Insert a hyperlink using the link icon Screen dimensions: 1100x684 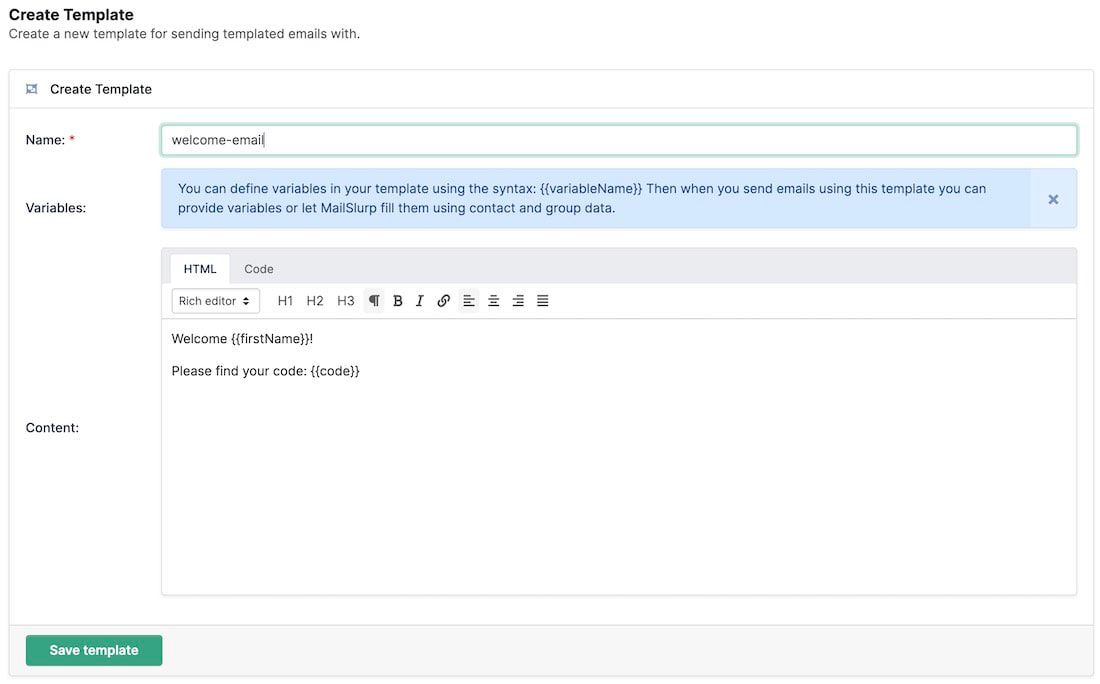pyautogui.click(x=444, y=301)
